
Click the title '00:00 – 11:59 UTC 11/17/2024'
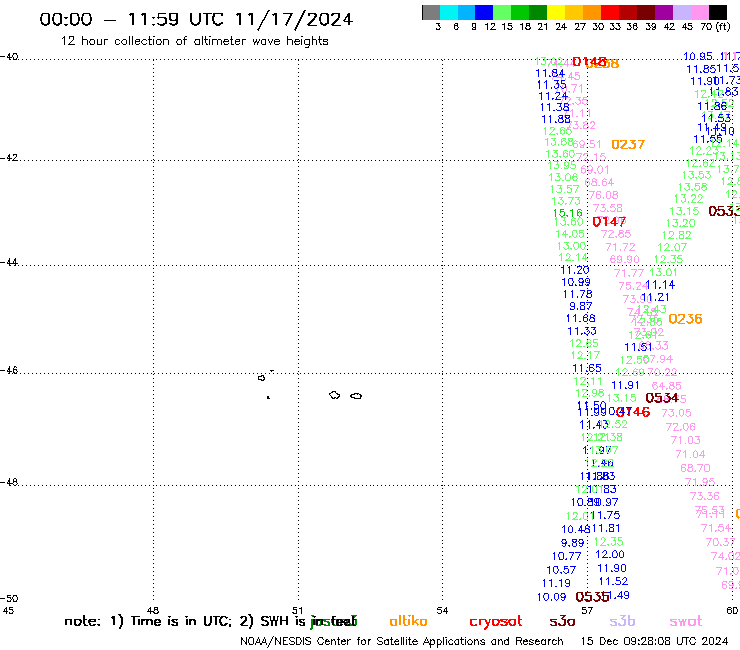point(196,19)
